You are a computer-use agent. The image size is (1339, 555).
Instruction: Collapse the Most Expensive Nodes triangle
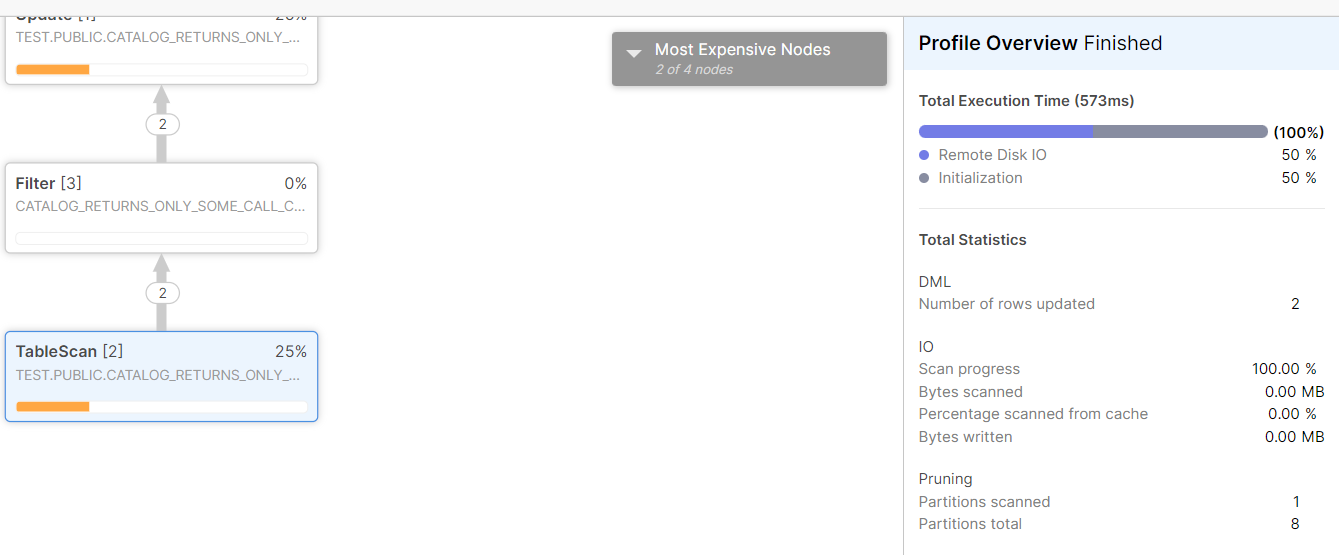(x=633, y=54)
